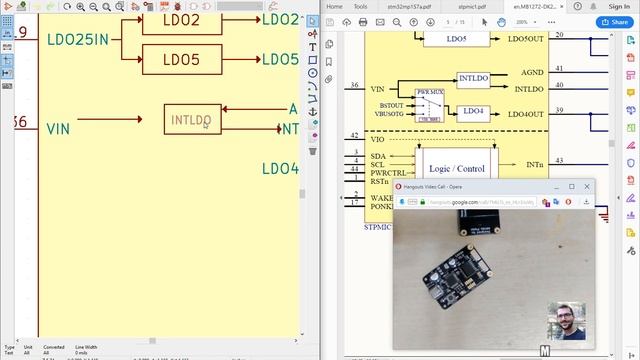
Task: Open the Comment tool in right pane
Action: [631, 93]
